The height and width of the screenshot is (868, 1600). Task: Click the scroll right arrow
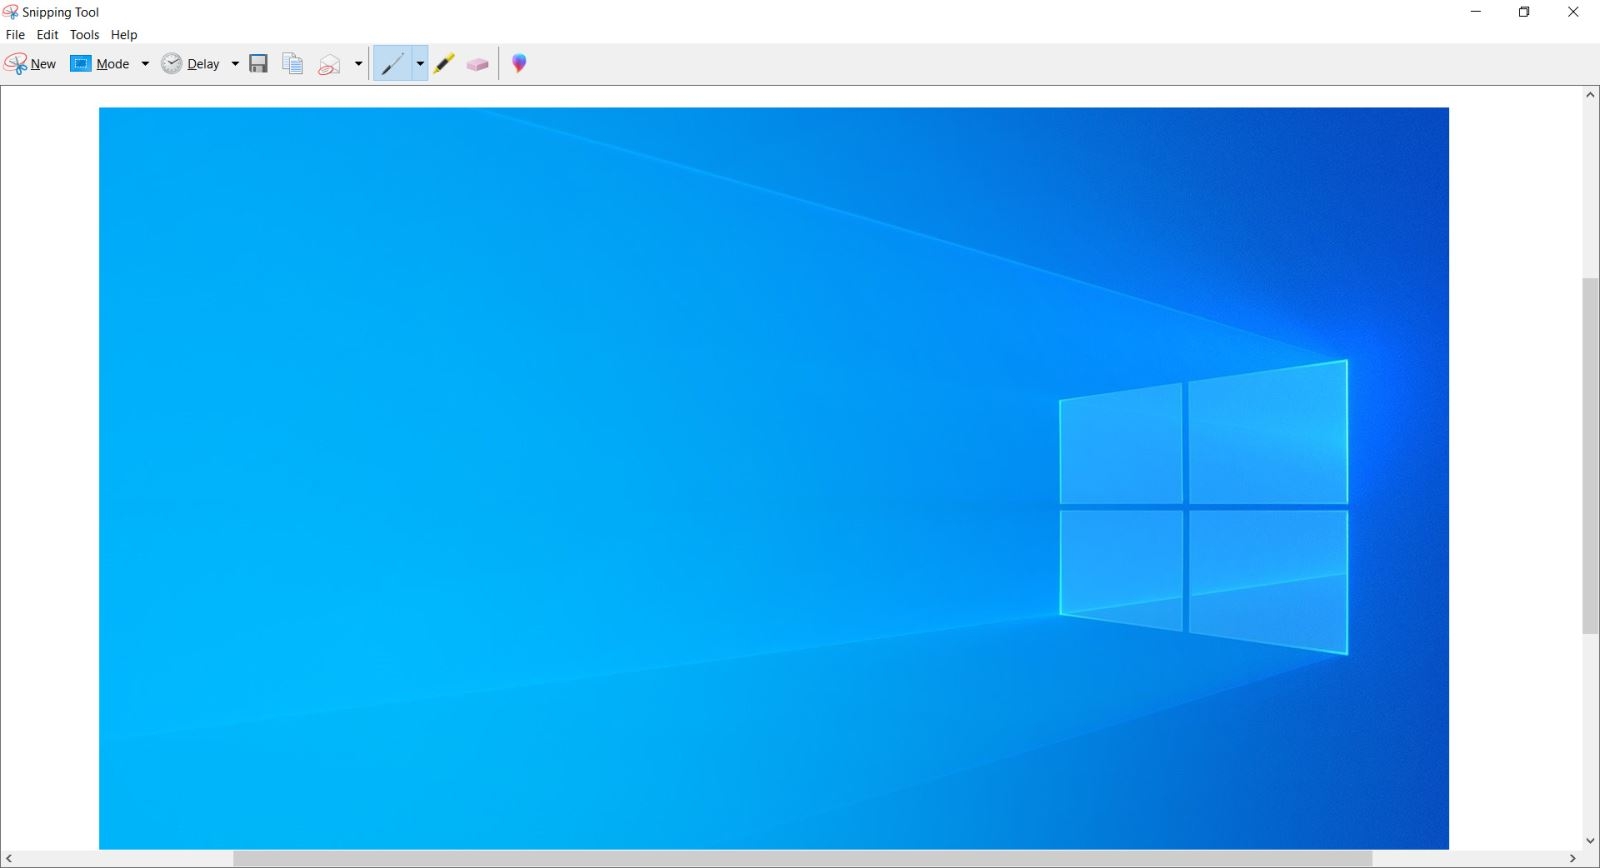pyautogui.click(x=1573, y=859)
